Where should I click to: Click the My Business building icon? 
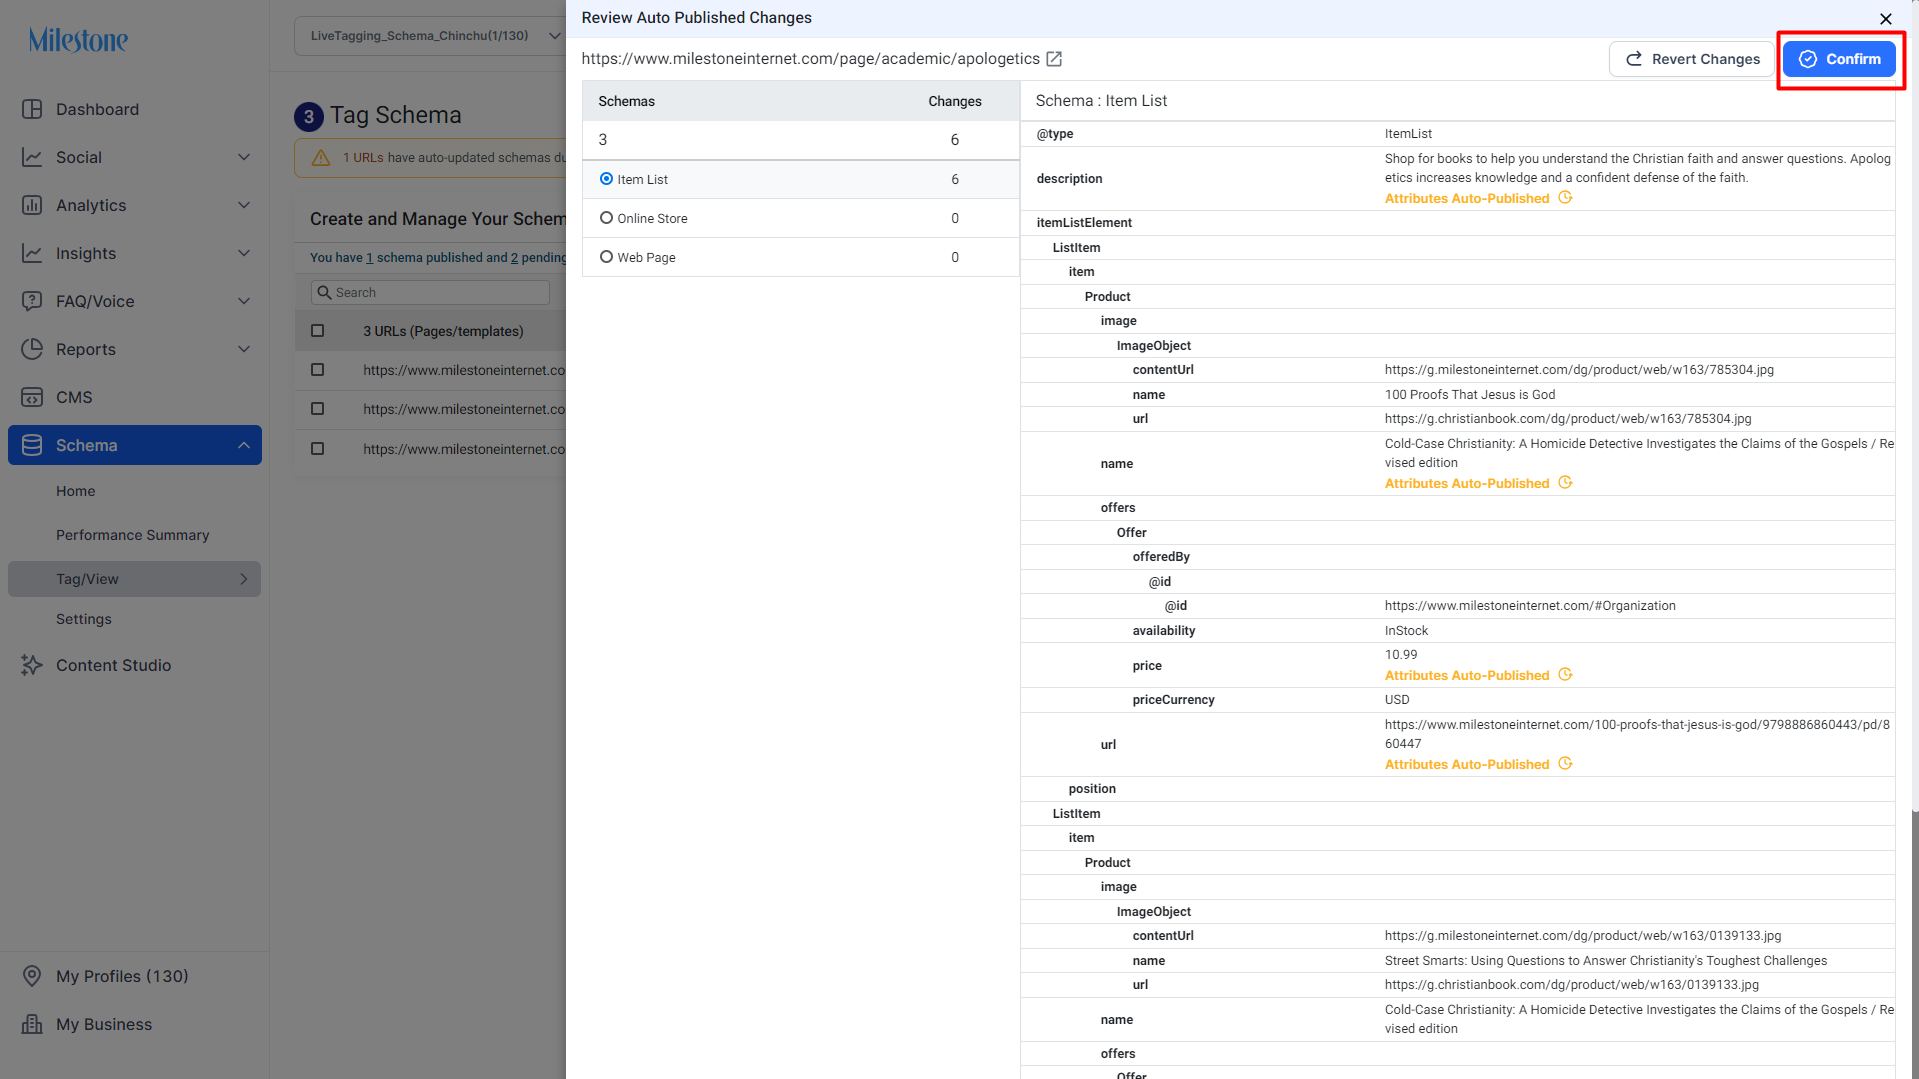click(32, 1024)
